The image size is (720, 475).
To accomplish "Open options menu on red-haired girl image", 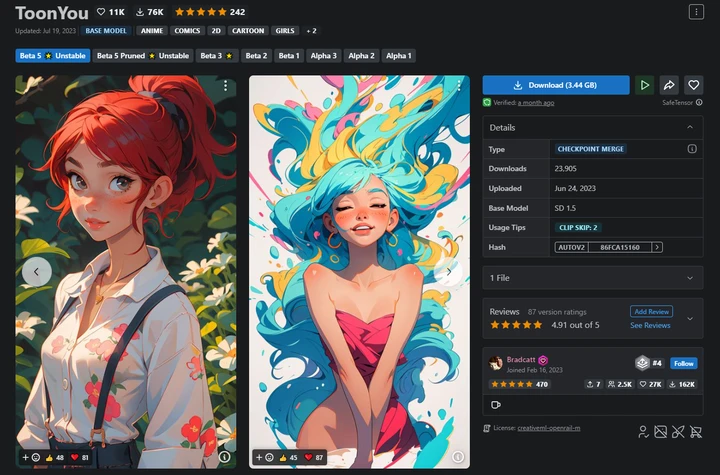I will 225,86.
